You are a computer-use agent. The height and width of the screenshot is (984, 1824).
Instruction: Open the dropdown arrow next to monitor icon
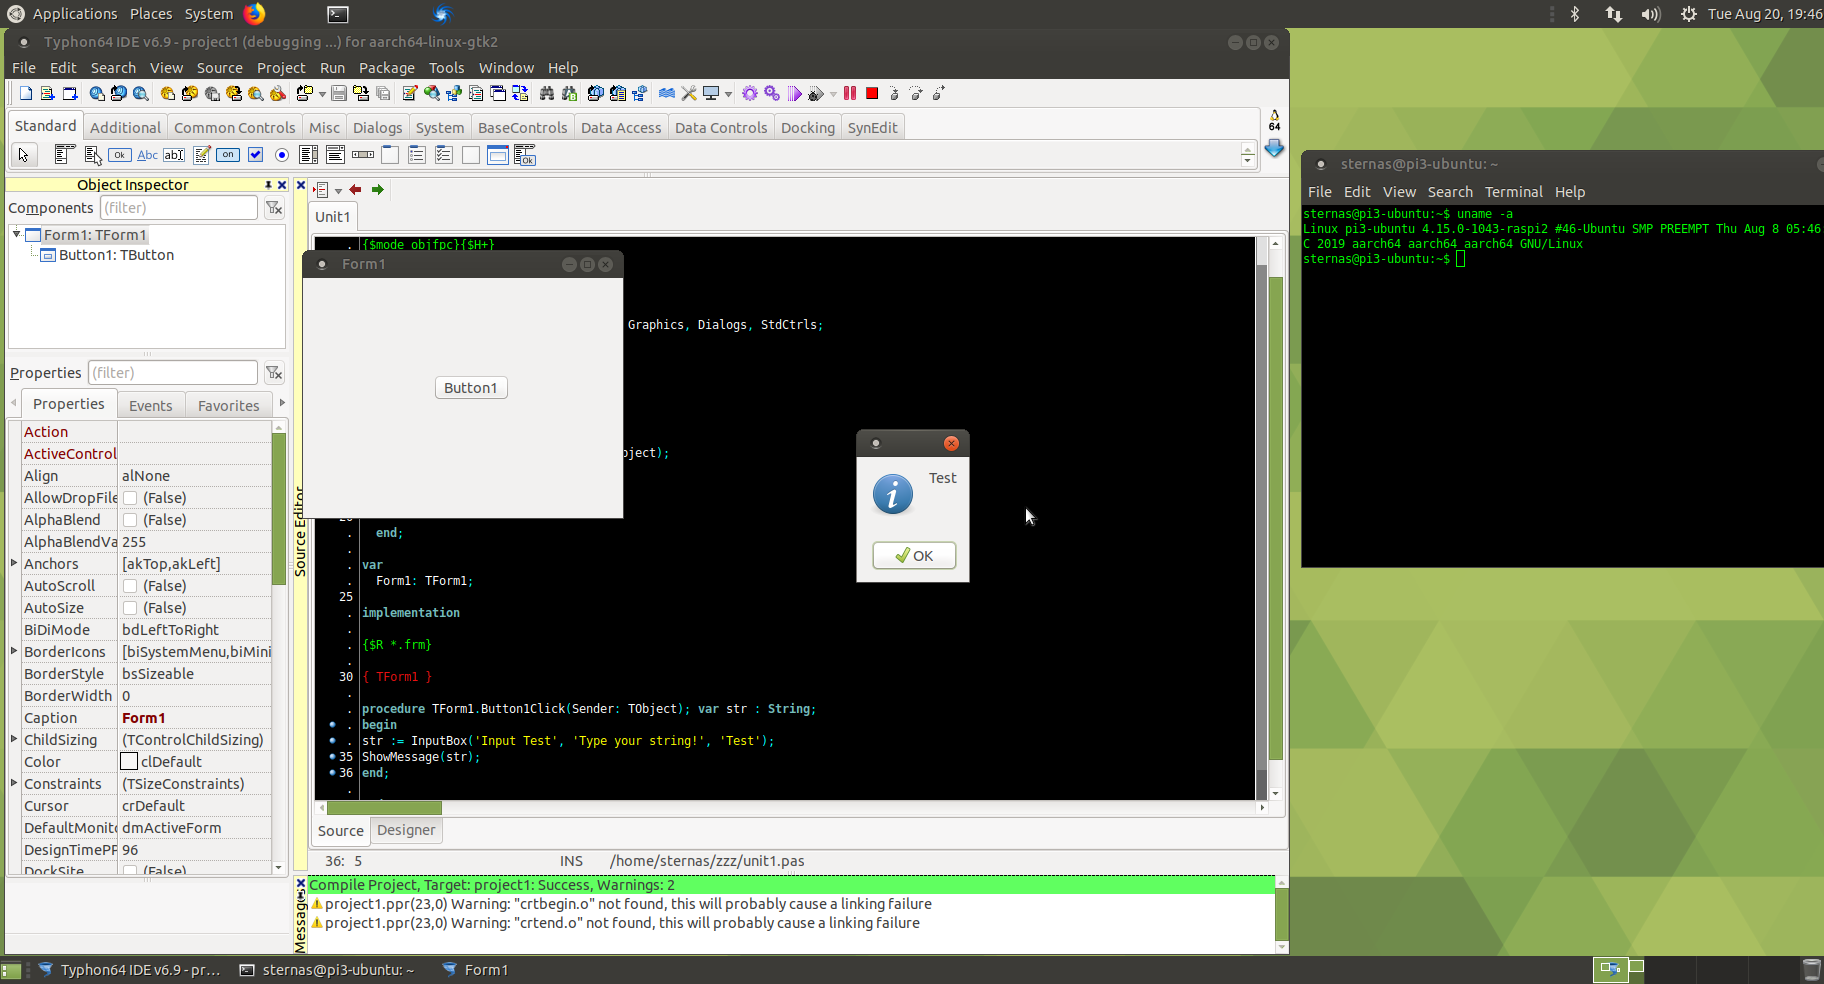click(x=728, y=94)
